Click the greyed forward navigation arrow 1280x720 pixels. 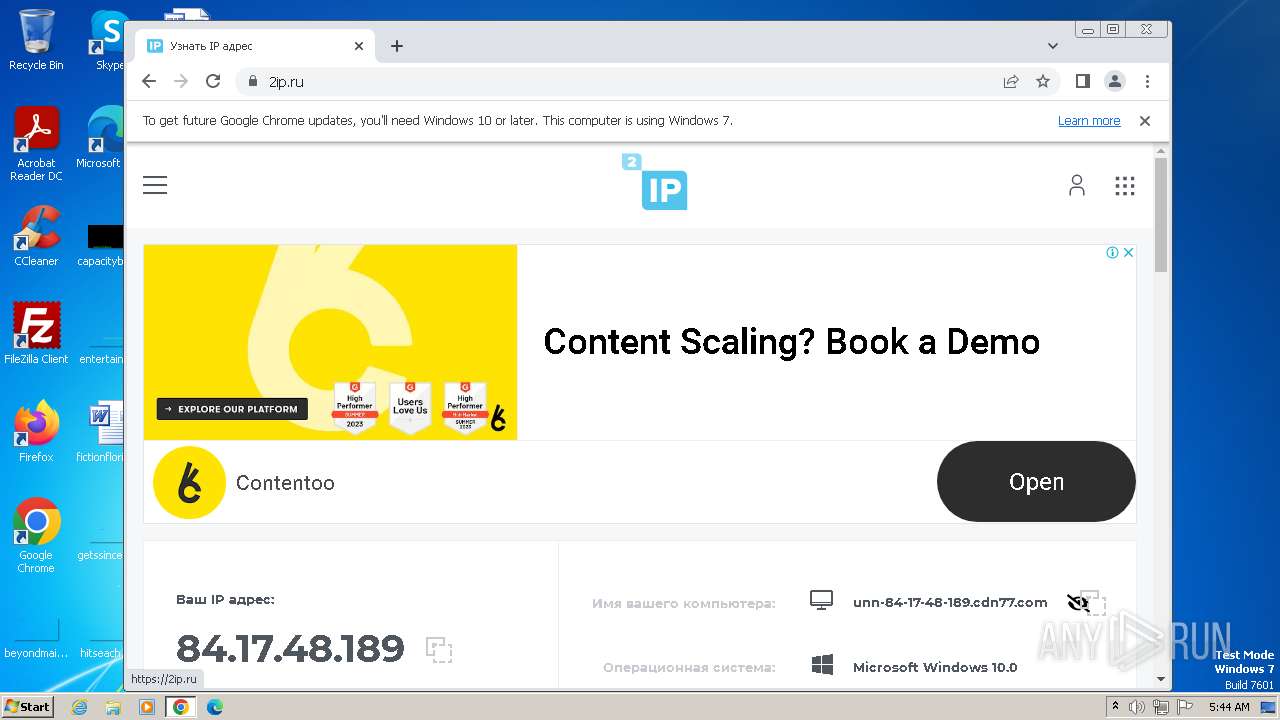(x=181, y=81)
